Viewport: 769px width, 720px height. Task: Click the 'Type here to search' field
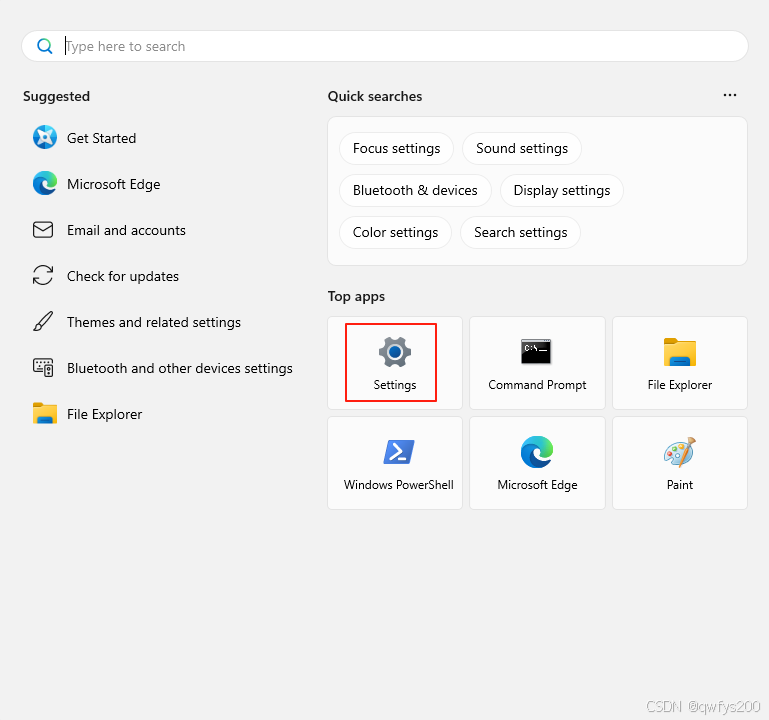(x=385, y=46)
